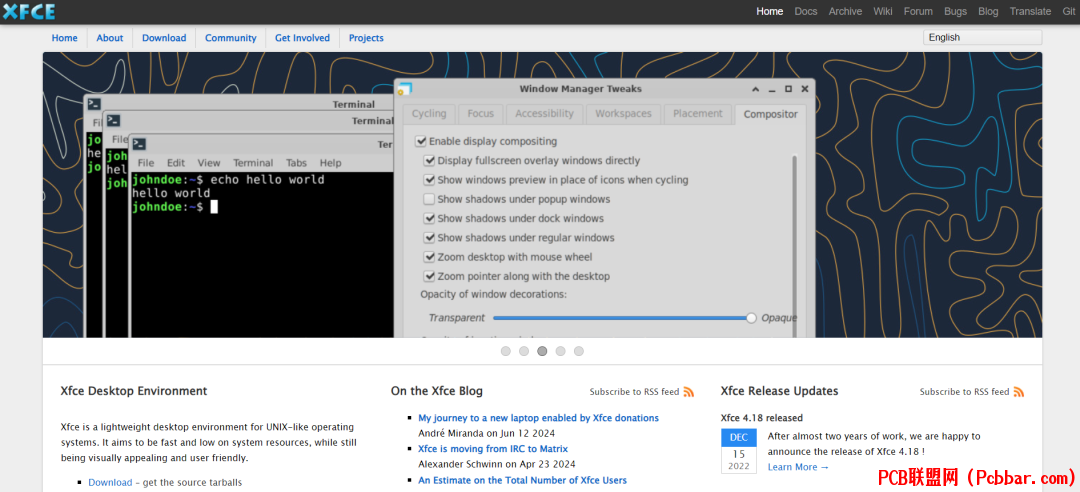Open the Terminal window's Tabs menu
The image size is (1080, 492).
click(x=296, y=163)
